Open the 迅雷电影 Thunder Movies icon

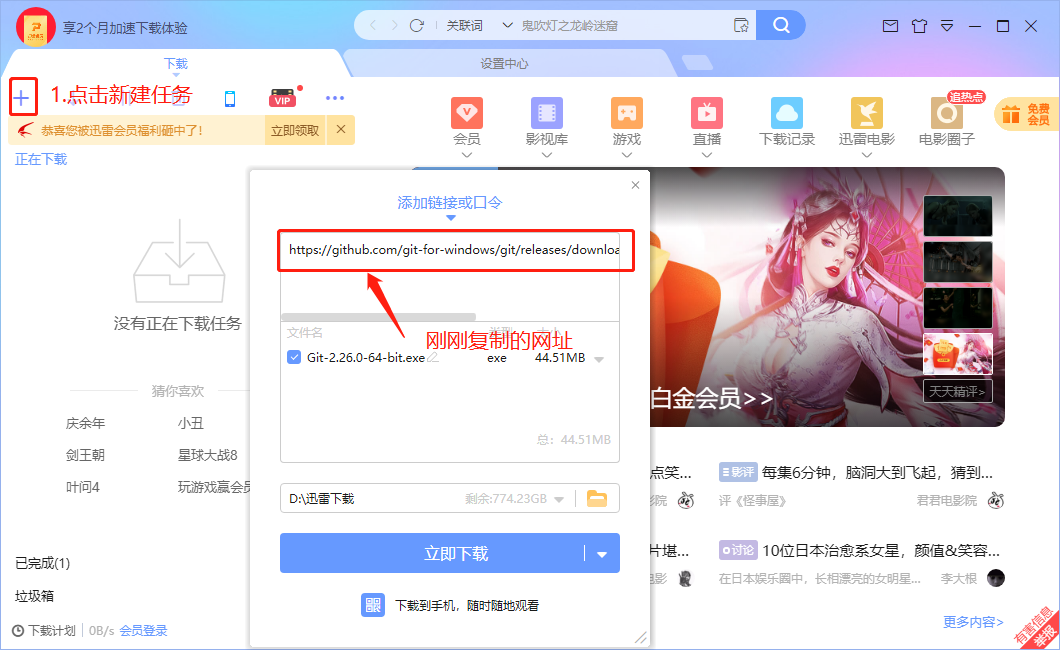pos(866,112)
